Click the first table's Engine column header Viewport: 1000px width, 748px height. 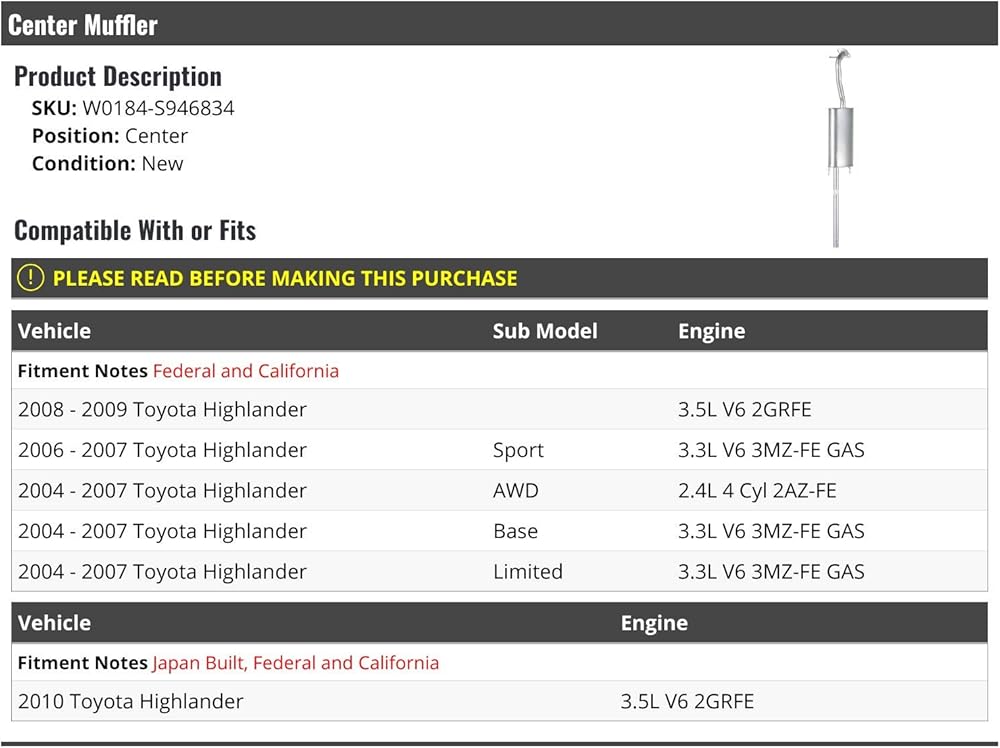coord(712,332)
